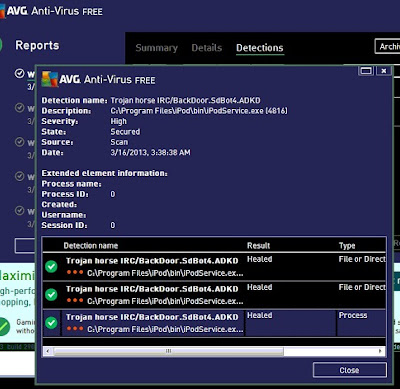Viewport: 400px width, 389px height.
Task: Expand orange dots in the Process row
Action: (x=75, y=328)
